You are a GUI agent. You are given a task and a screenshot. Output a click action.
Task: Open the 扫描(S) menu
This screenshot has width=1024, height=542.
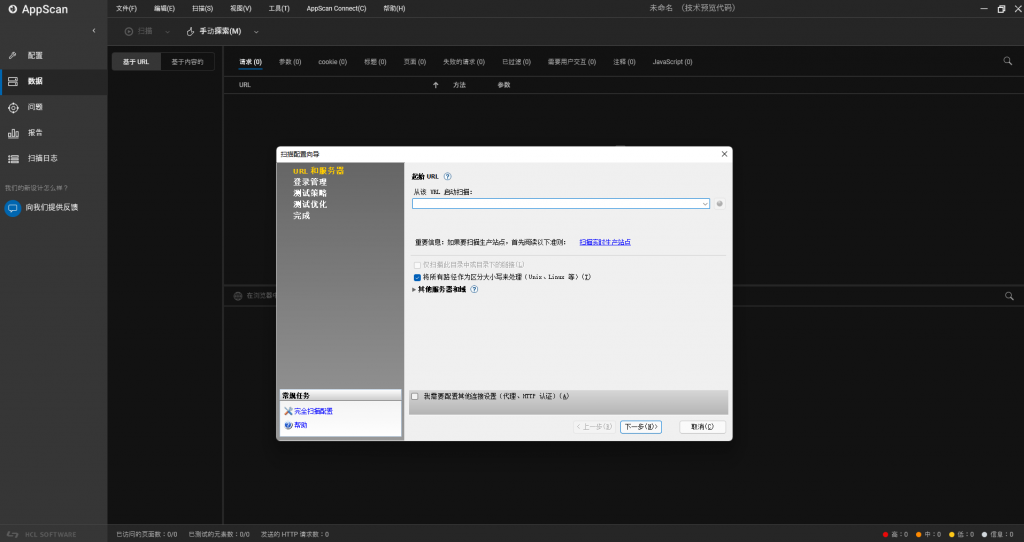(x=202, y=8)
